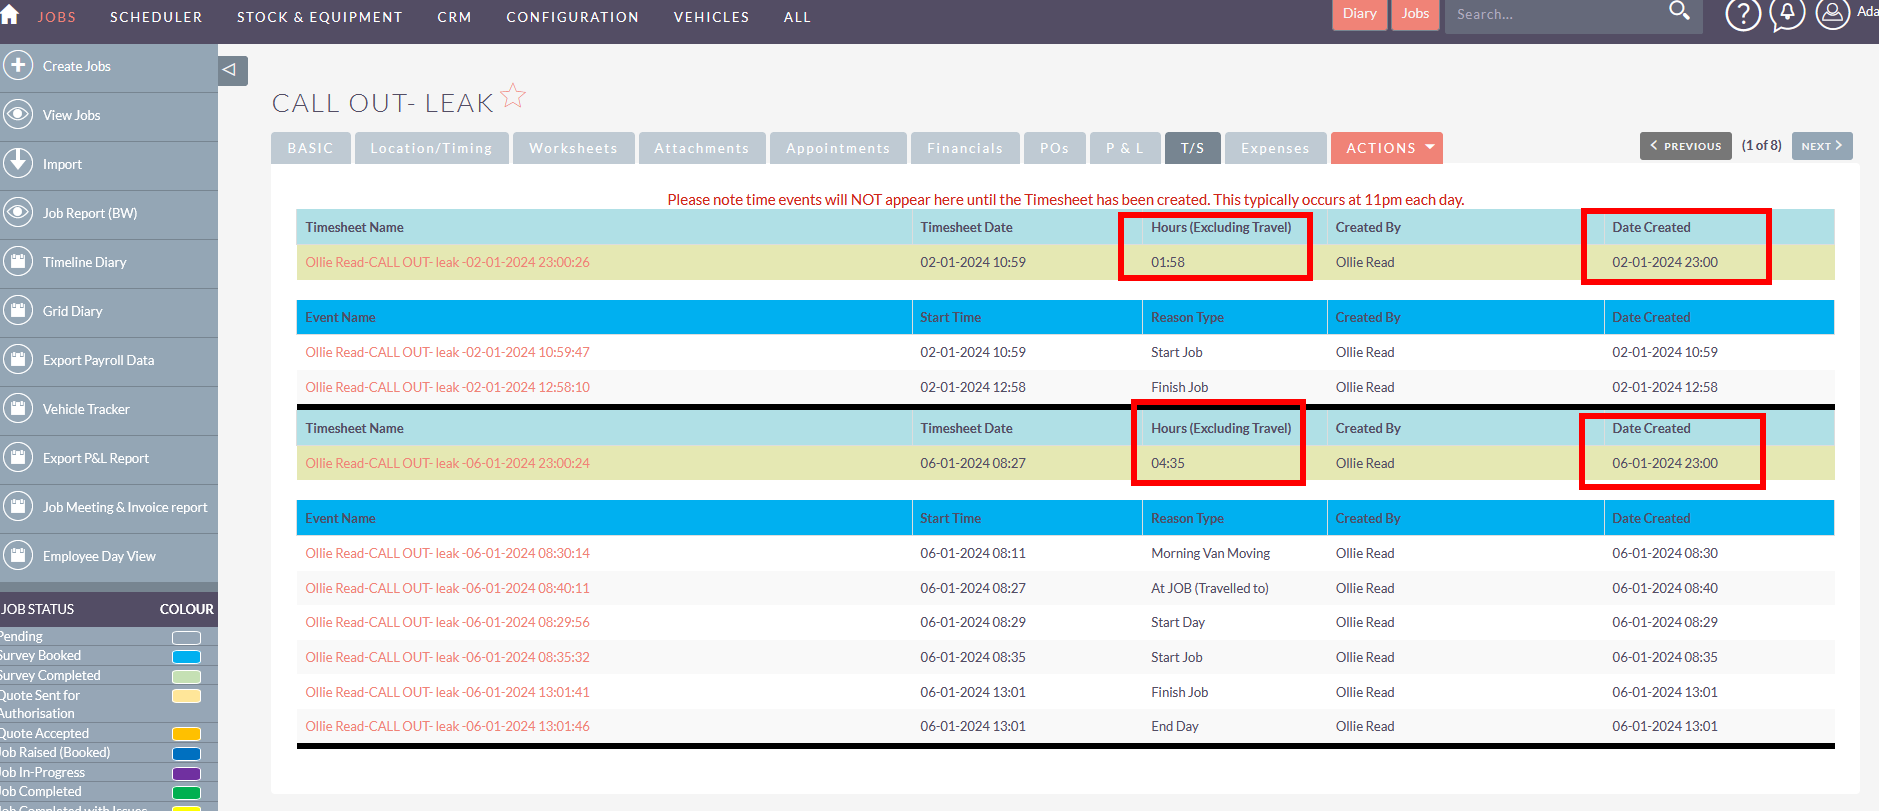Screen dimensions: 1879x811
Task: Click the Vehicle Tracker icon
Action: [x=18, y=409]
